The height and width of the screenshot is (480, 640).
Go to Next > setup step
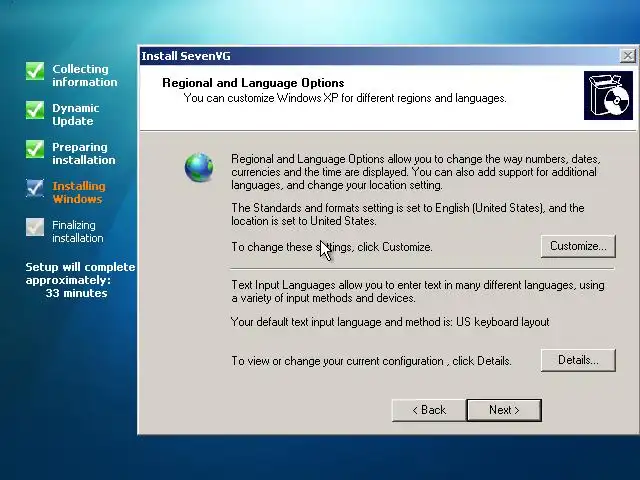504,410
